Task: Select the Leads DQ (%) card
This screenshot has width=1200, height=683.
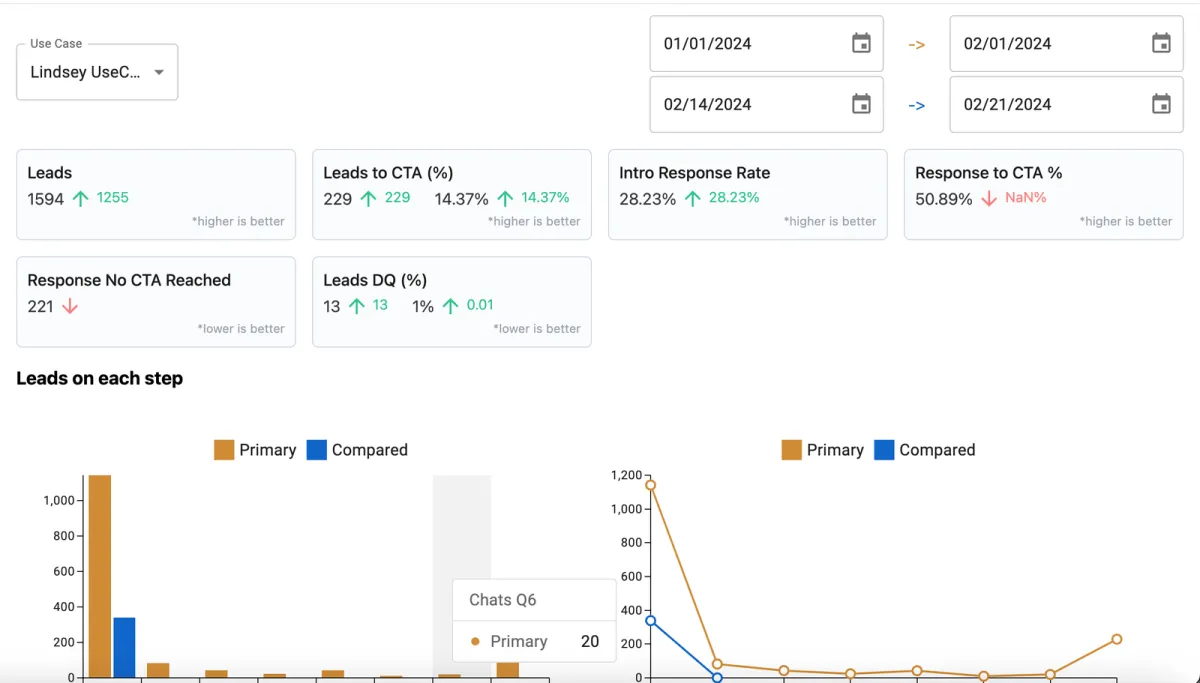Action: 452,302
